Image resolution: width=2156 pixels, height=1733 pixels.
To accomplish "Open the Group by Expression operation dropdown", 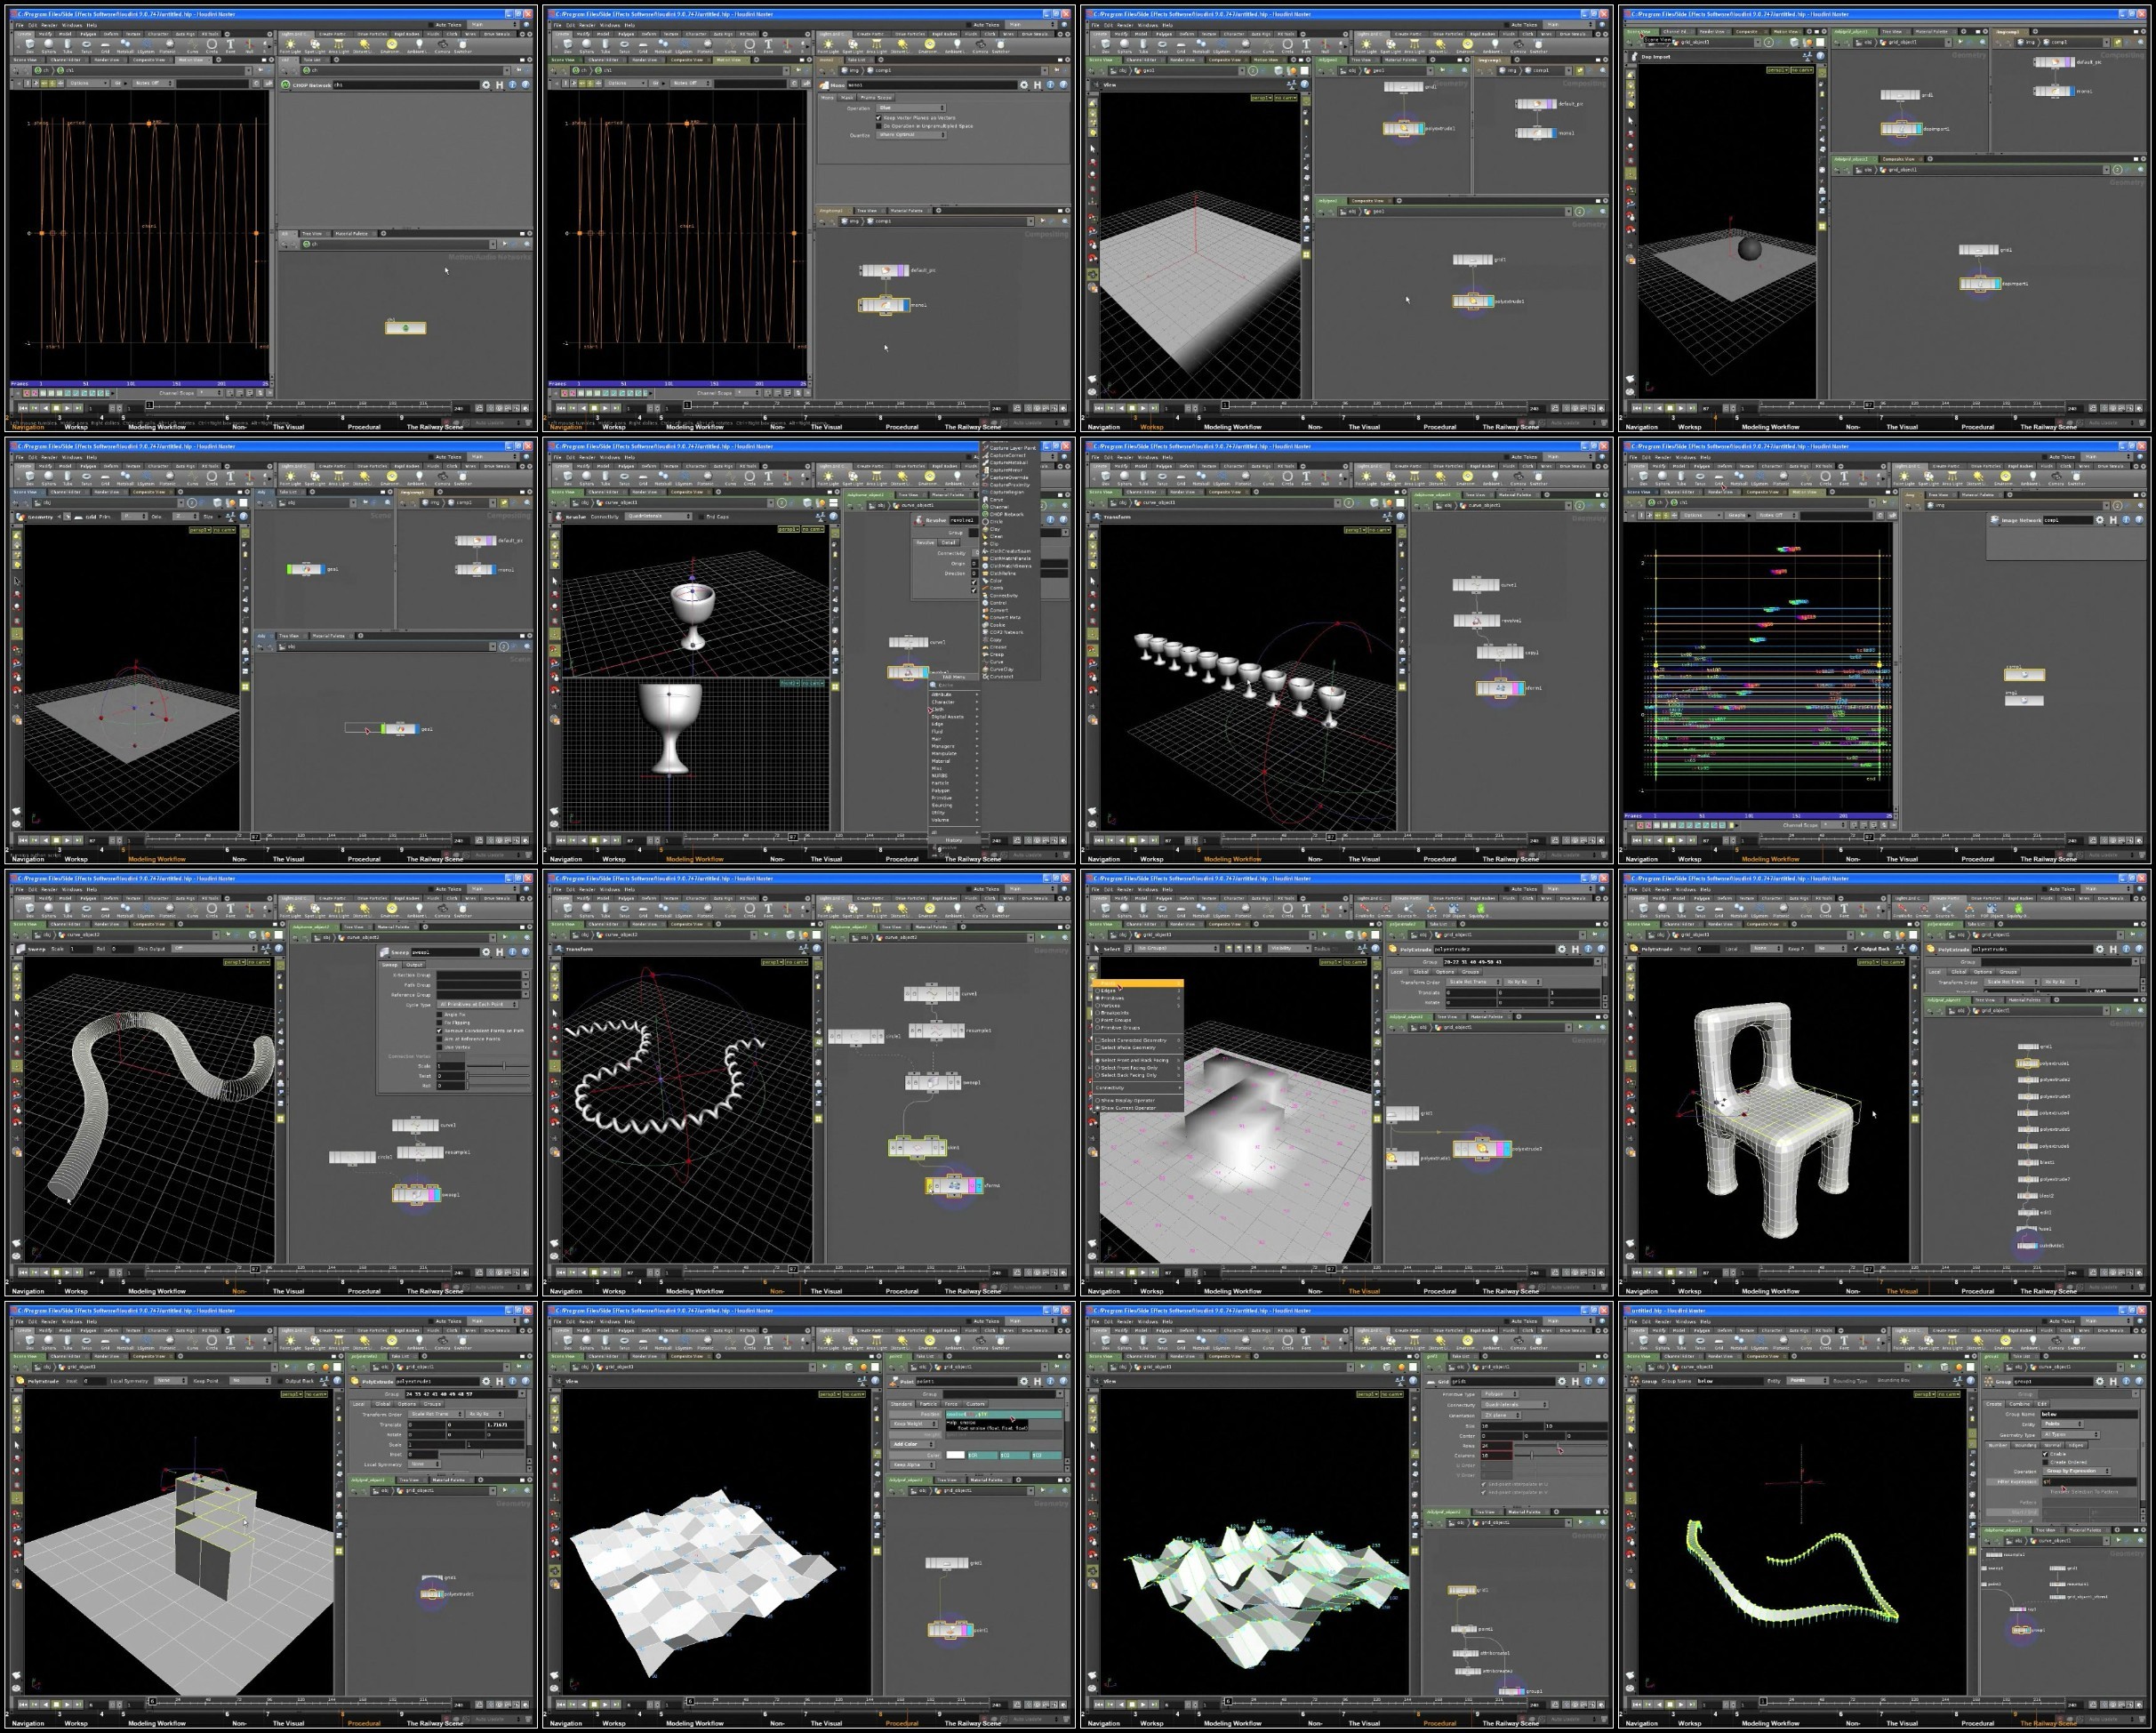I will pyautogui.click(x=2077, y=1471).
